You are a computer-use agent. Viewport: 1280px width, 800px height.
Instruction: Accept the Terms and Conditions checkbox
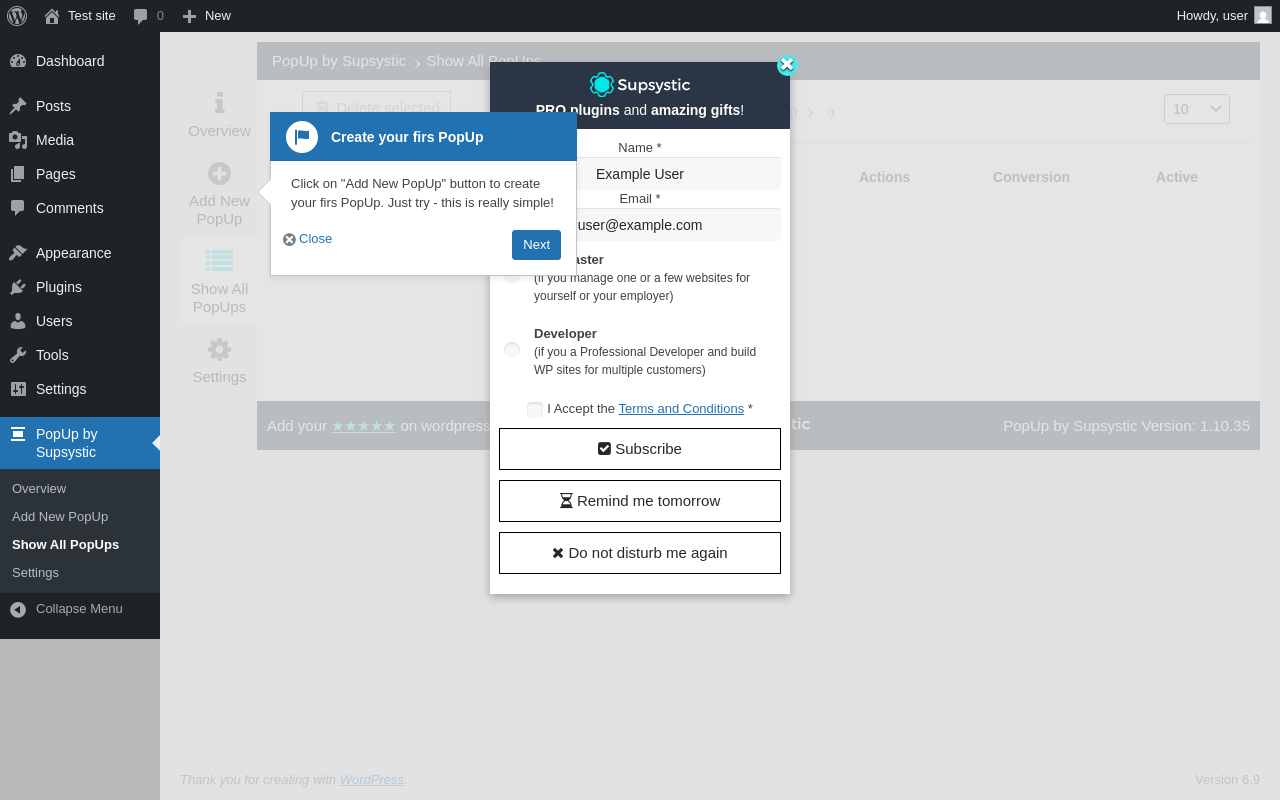coord(535,409)
